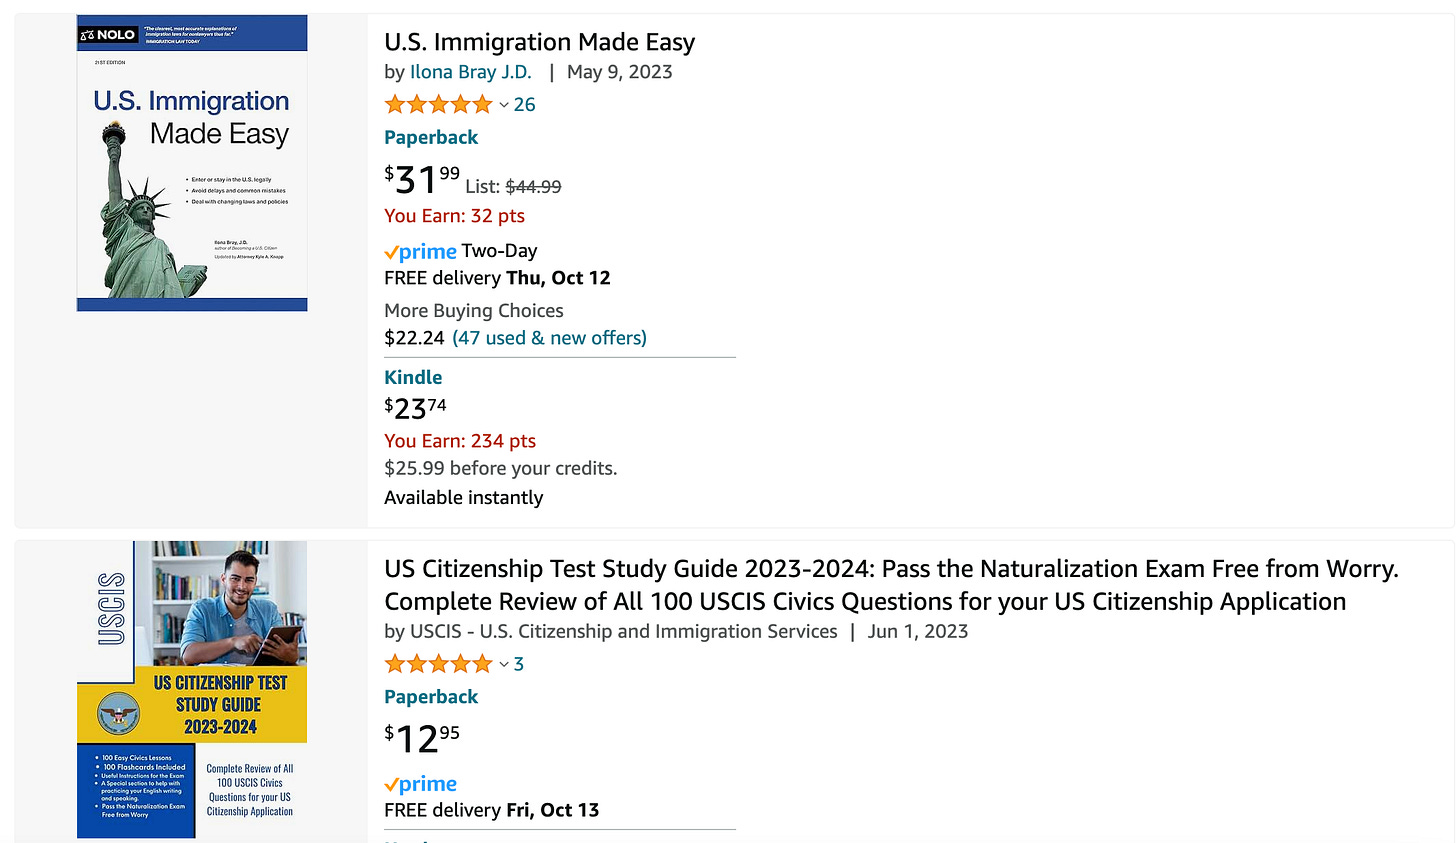The image size is (1456, 843).
Task: View 47 used & new offers
Action: pyautogui.click(x=549, y=338)
